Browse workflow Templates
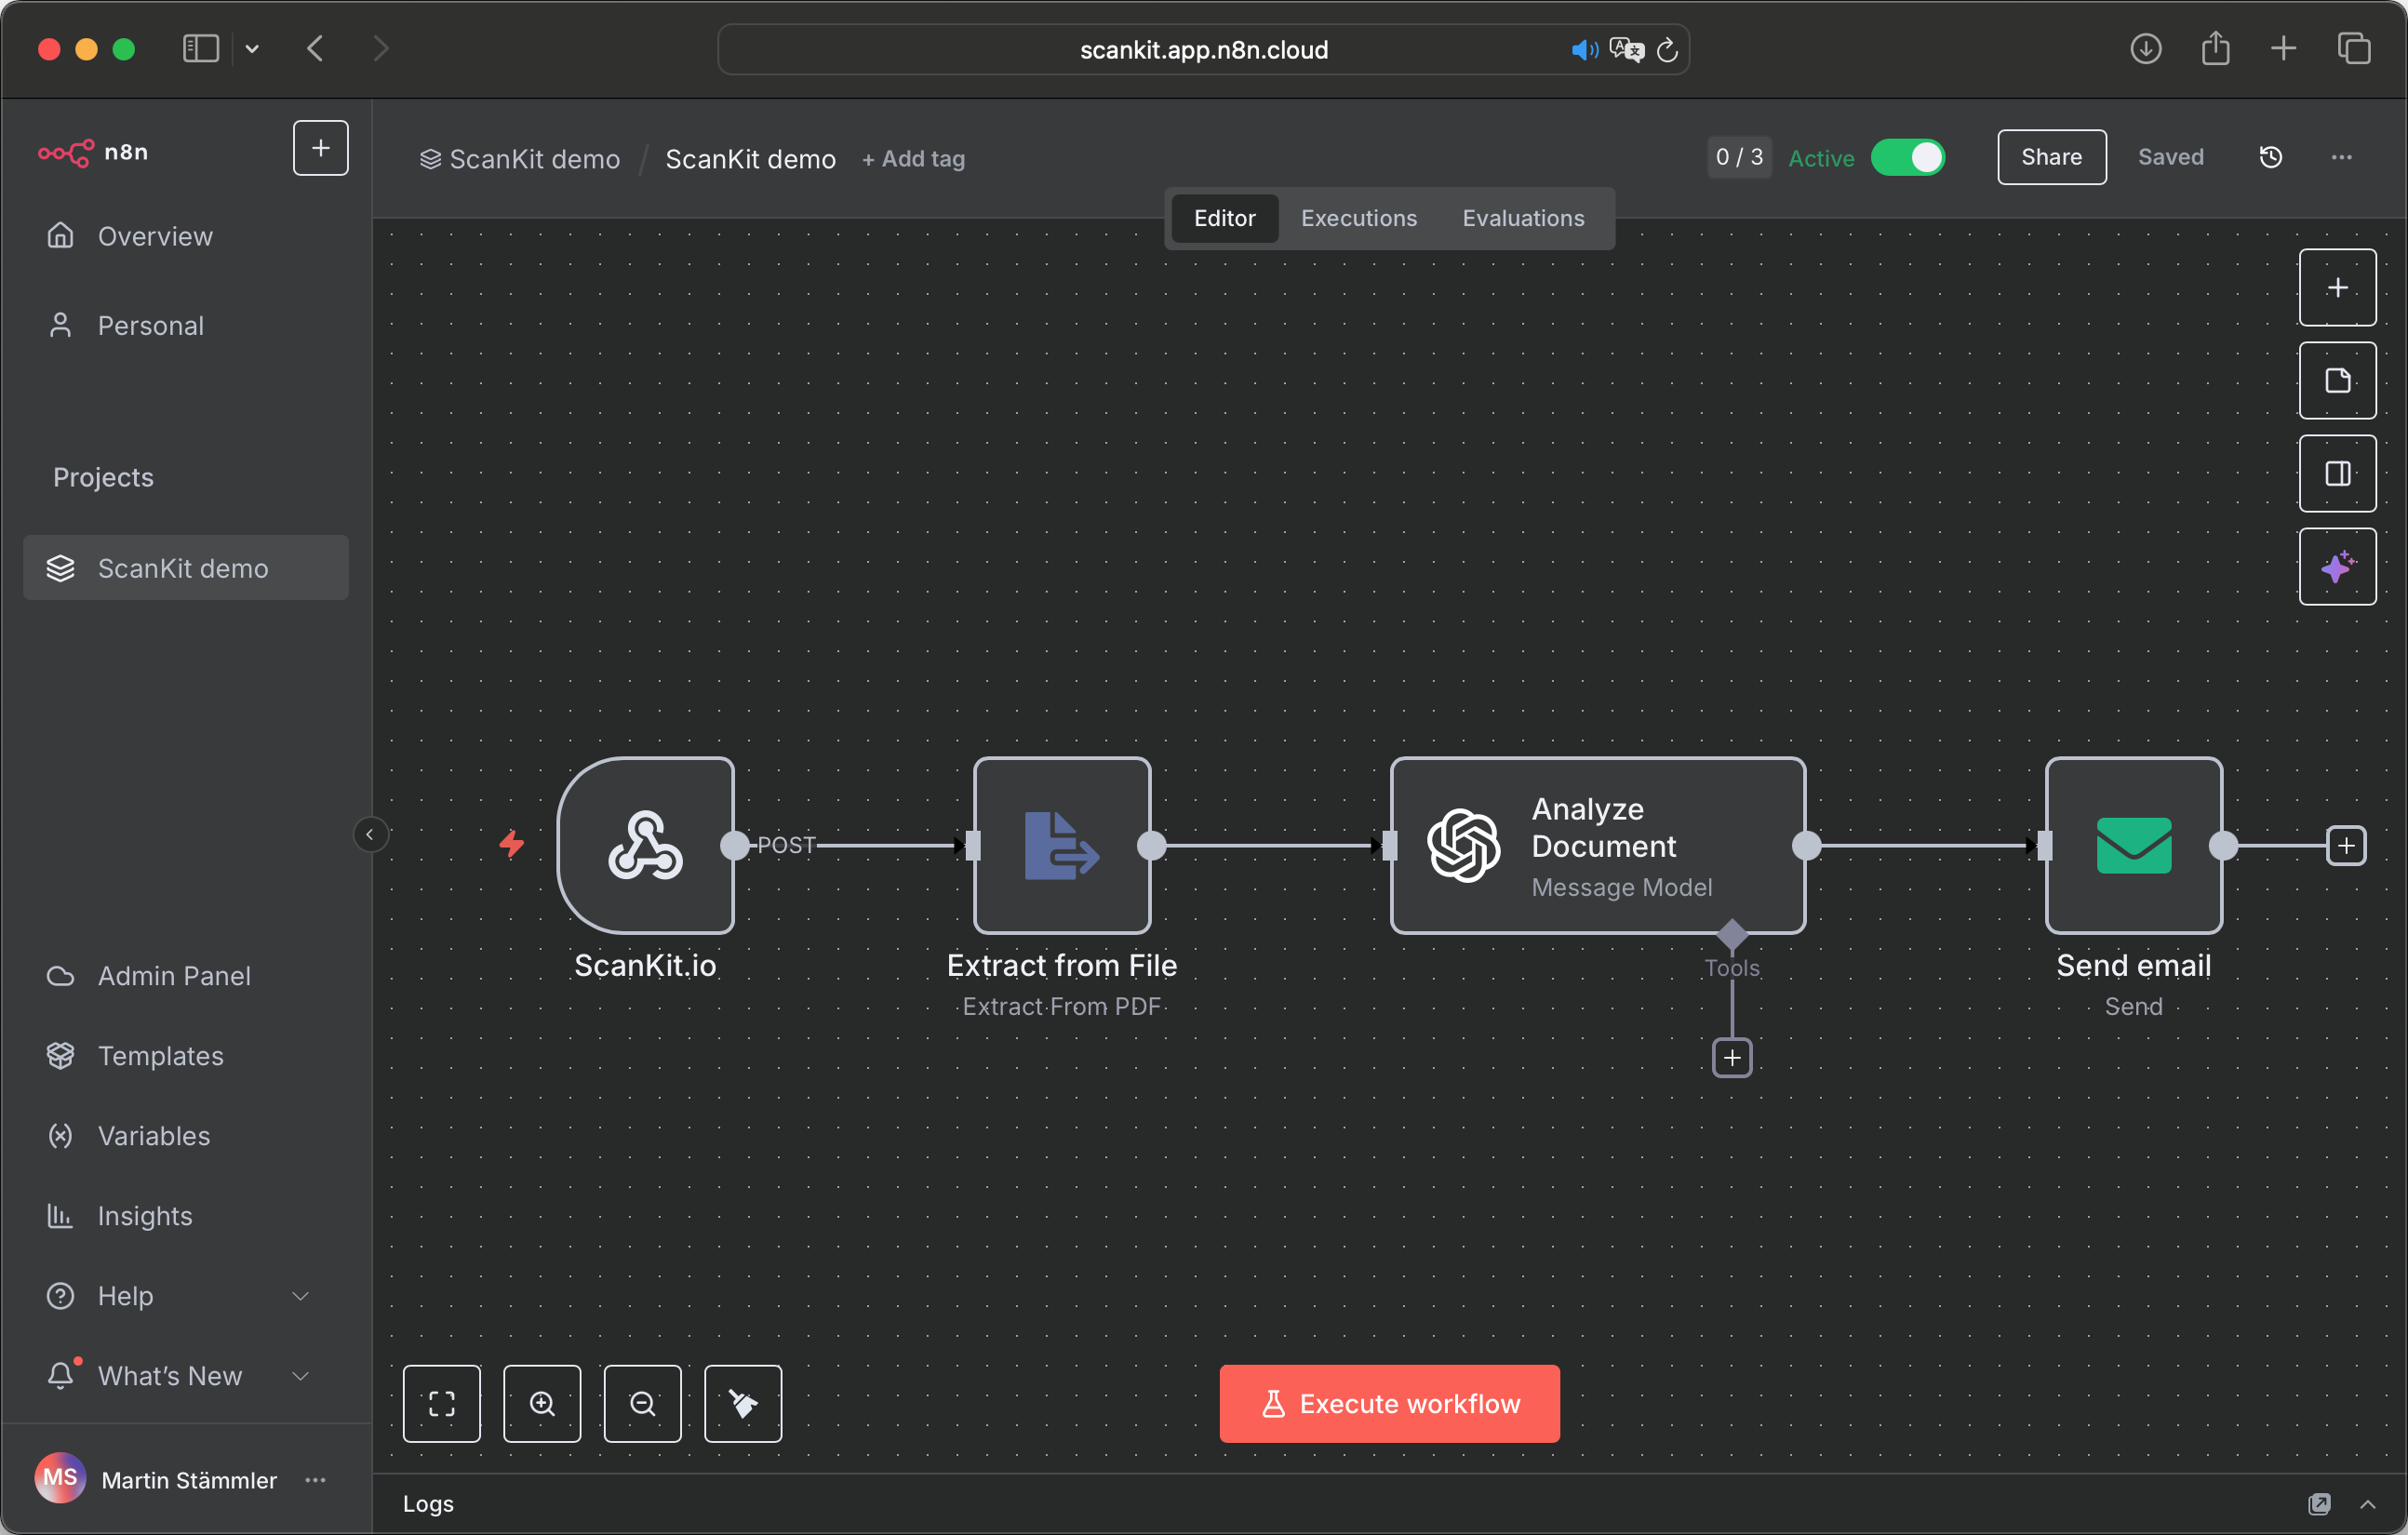2408x1535 pixels. pyautogui.click(x=186, y=1055)
